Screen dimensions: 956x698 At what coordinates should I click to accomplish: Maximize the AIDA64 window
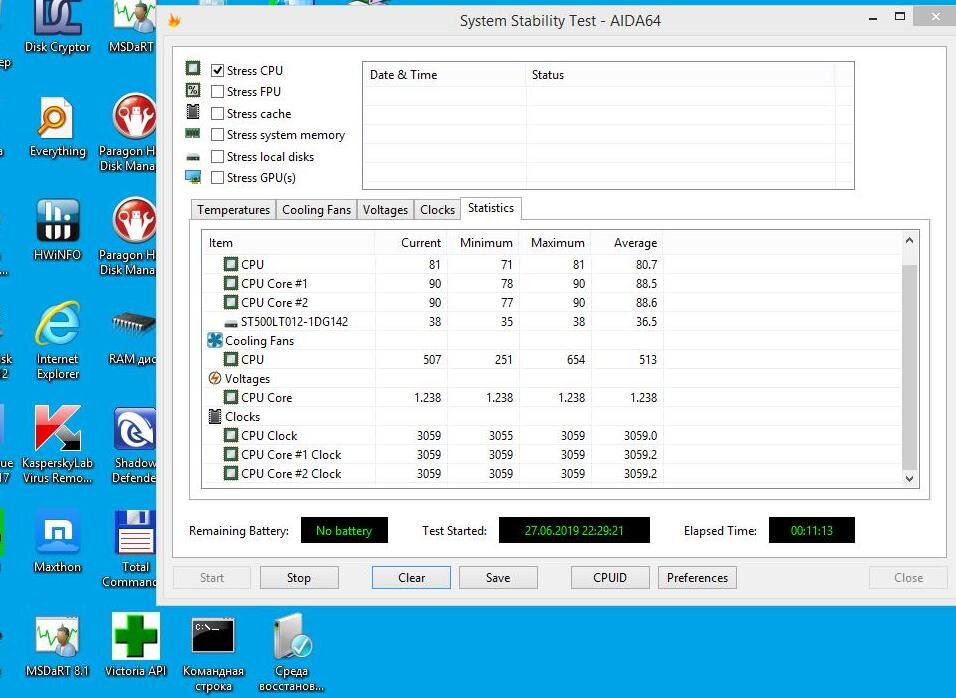pos(900,17)
